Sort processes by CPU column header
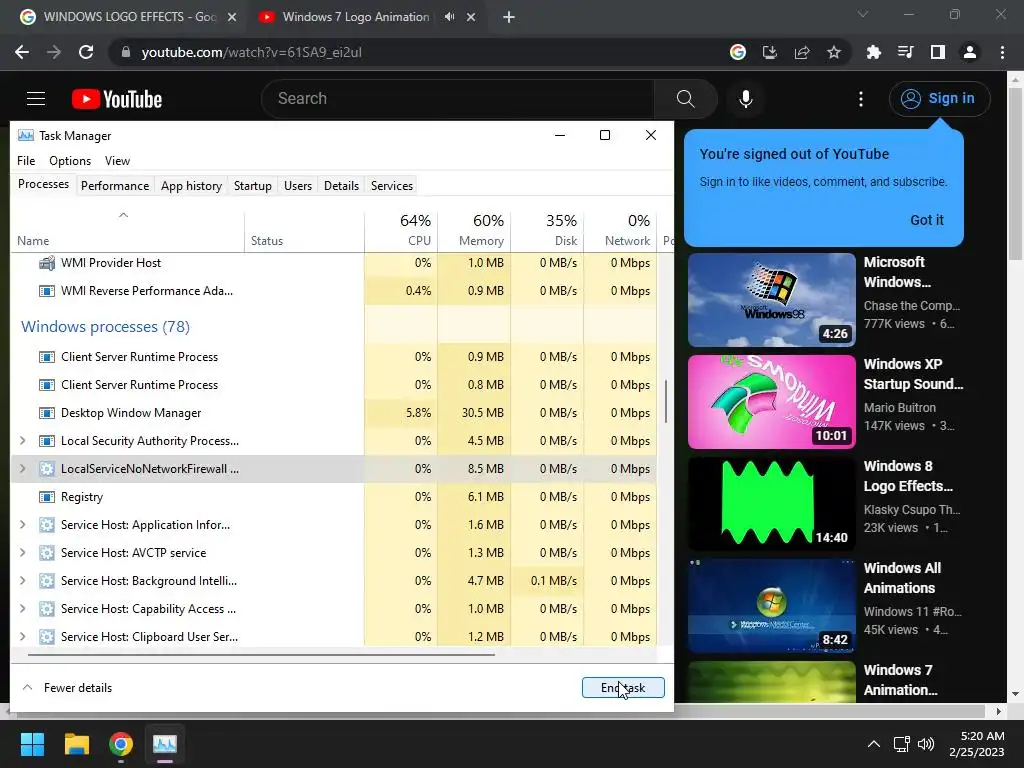This screenshot has height=768, width=1024. point(401,231)
